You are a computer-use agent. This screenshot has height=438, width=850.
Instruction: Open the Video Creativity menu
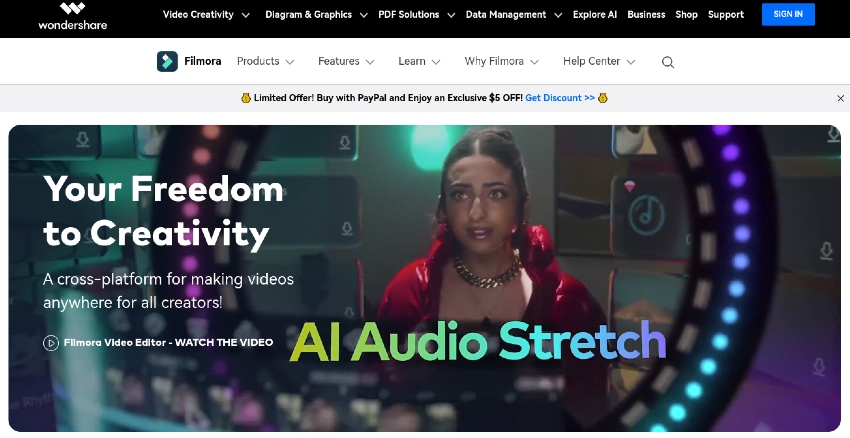coord(198,15)
